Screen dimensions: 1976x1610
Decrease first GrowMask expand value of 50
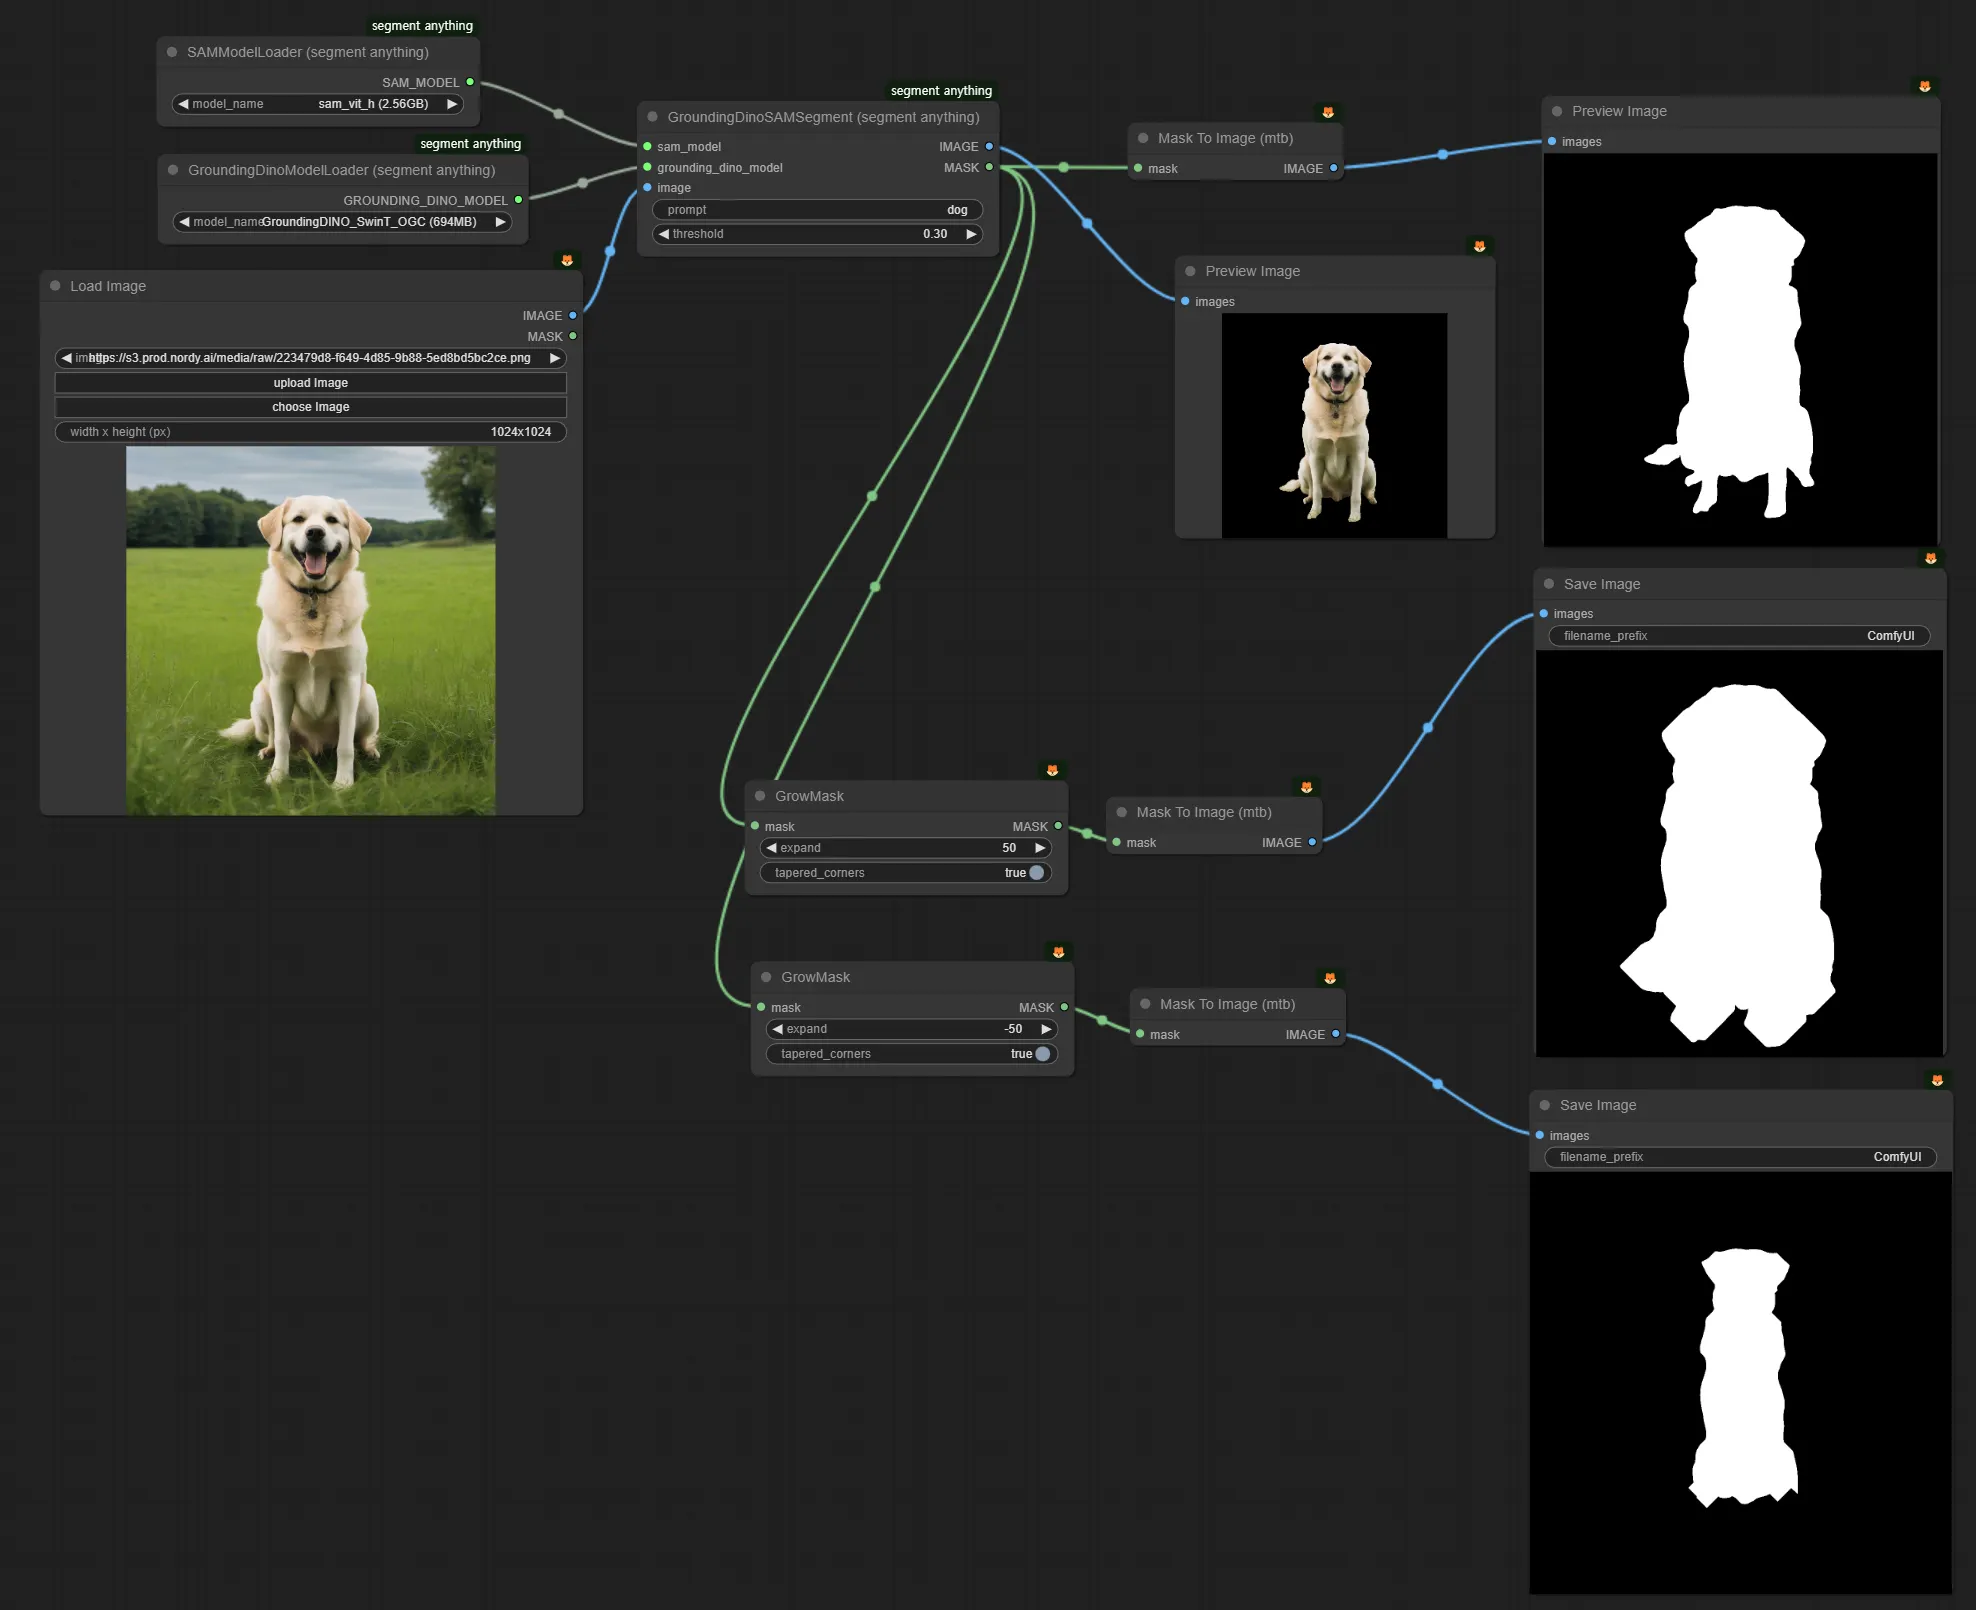771,848
